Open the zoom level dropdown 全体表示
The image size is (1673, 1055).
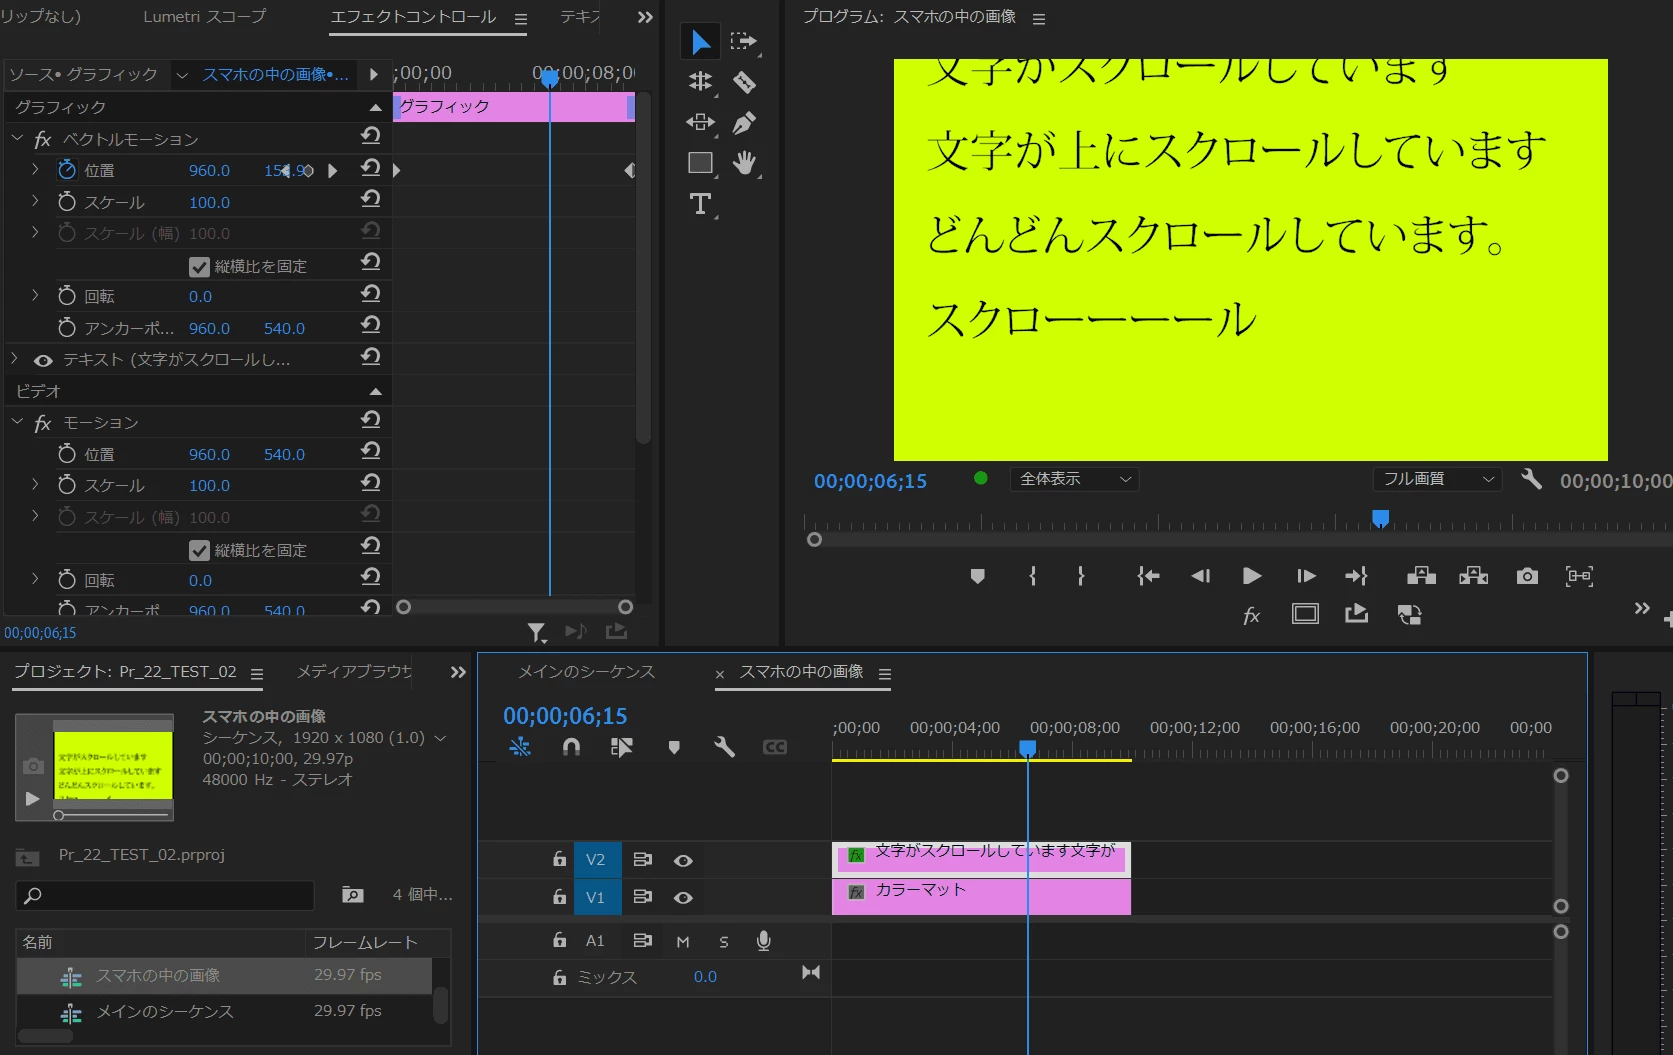tap(1074, 479)
